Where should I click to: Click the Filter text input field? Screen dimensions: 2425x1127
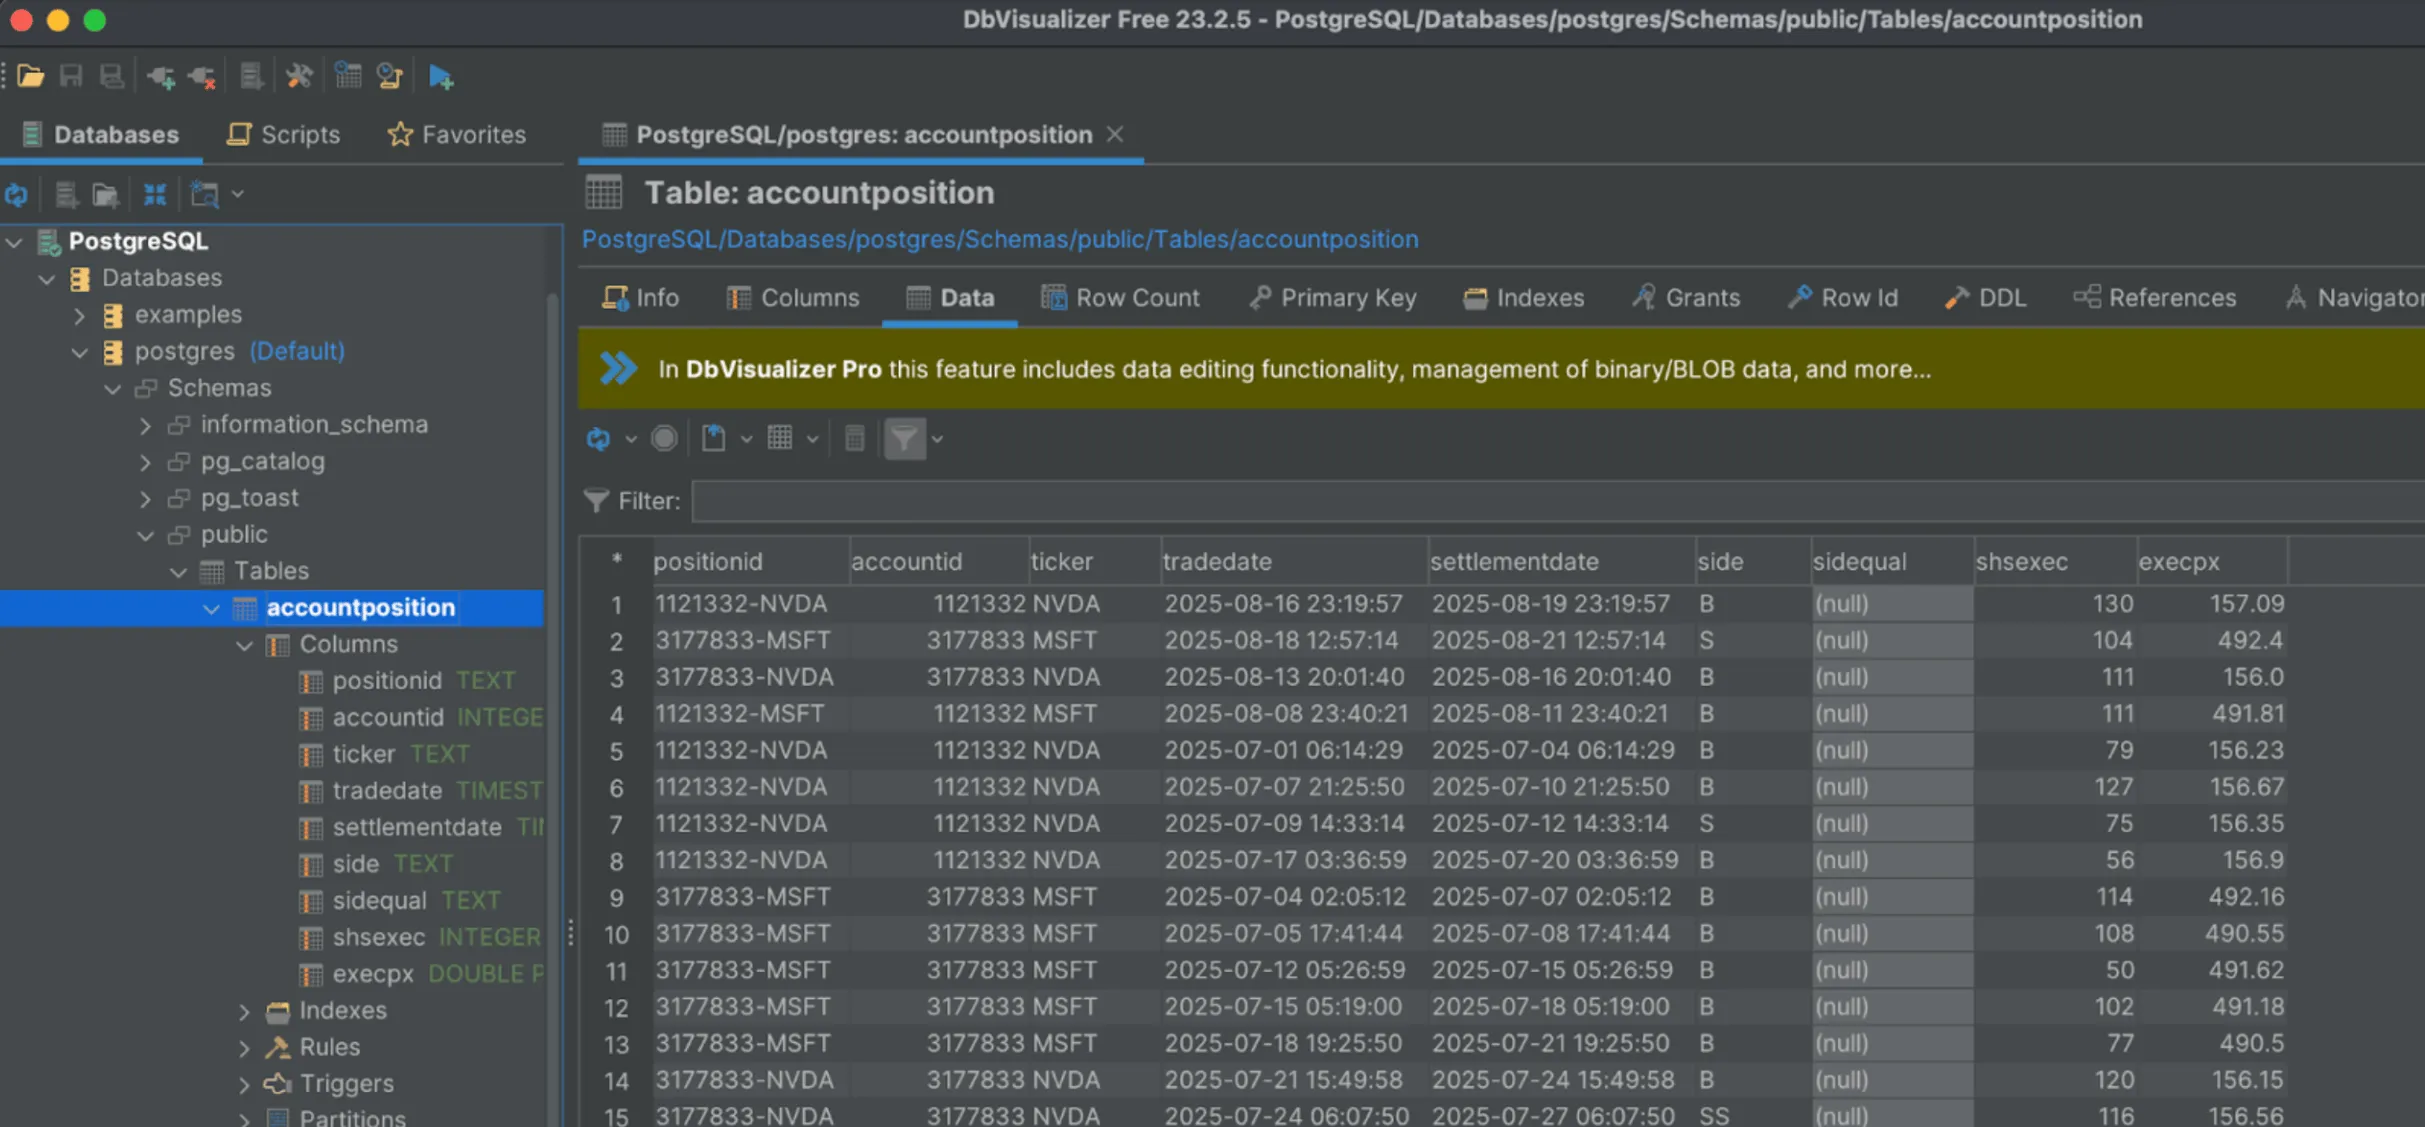click(1558, 501)
